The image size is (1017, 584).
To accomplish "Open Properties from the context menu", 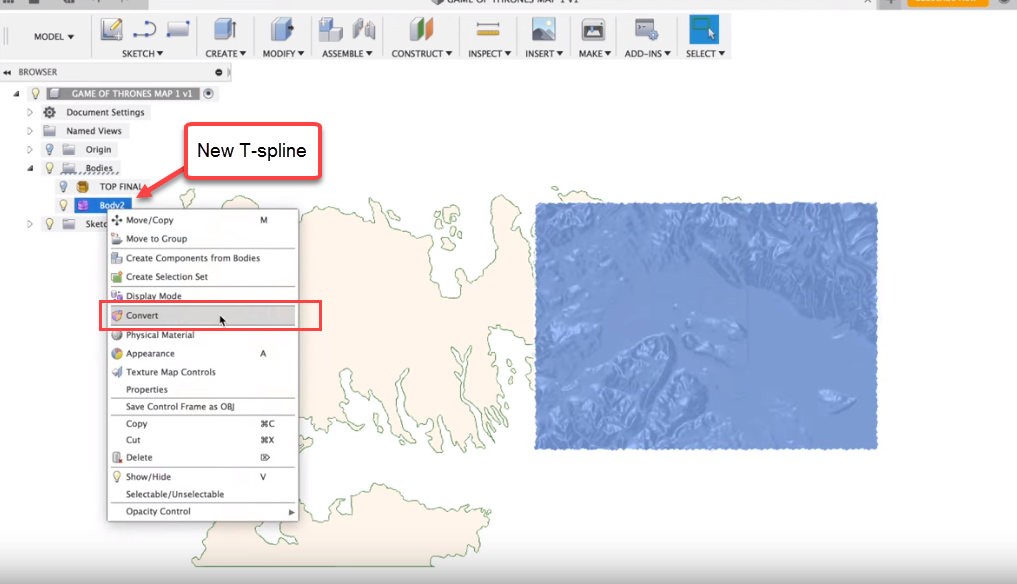I will pos(202,389).
